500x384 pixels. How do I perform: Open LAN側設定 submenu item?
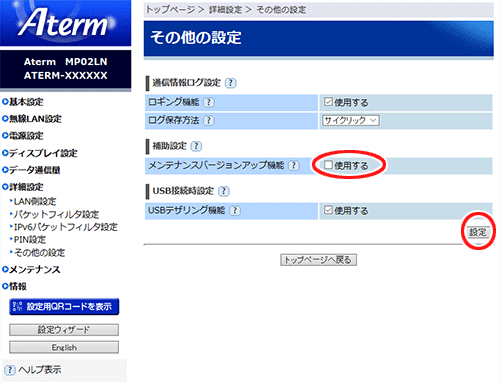tap(35, 201)
